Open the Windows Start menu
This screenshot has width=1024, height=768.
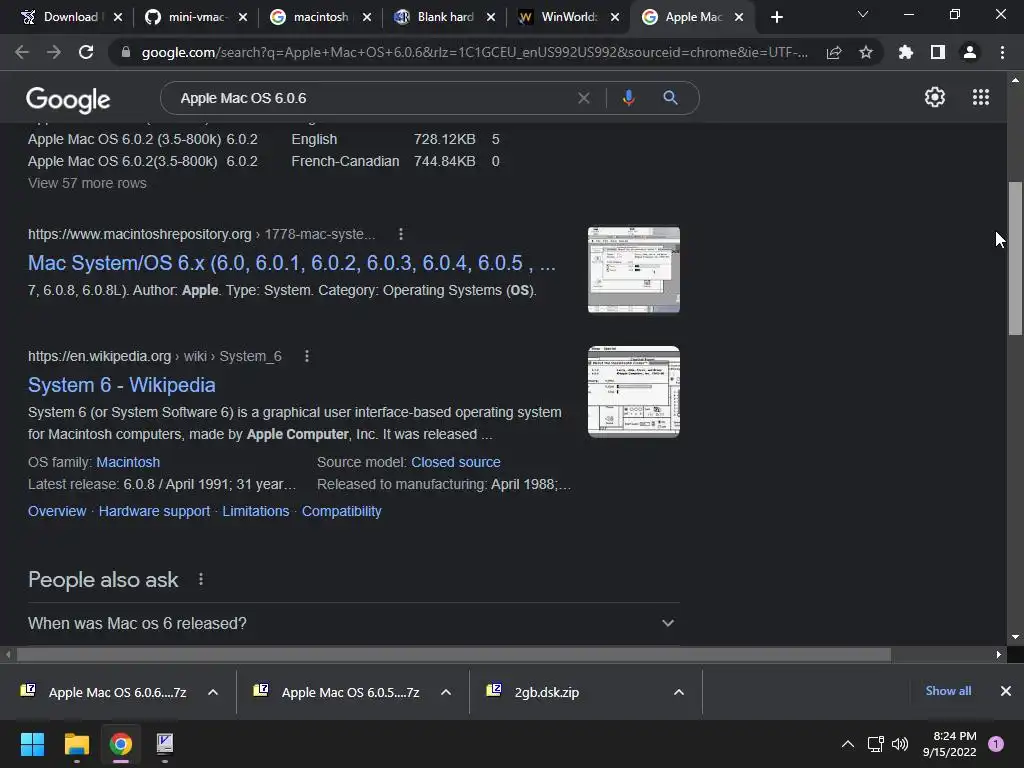32,744
